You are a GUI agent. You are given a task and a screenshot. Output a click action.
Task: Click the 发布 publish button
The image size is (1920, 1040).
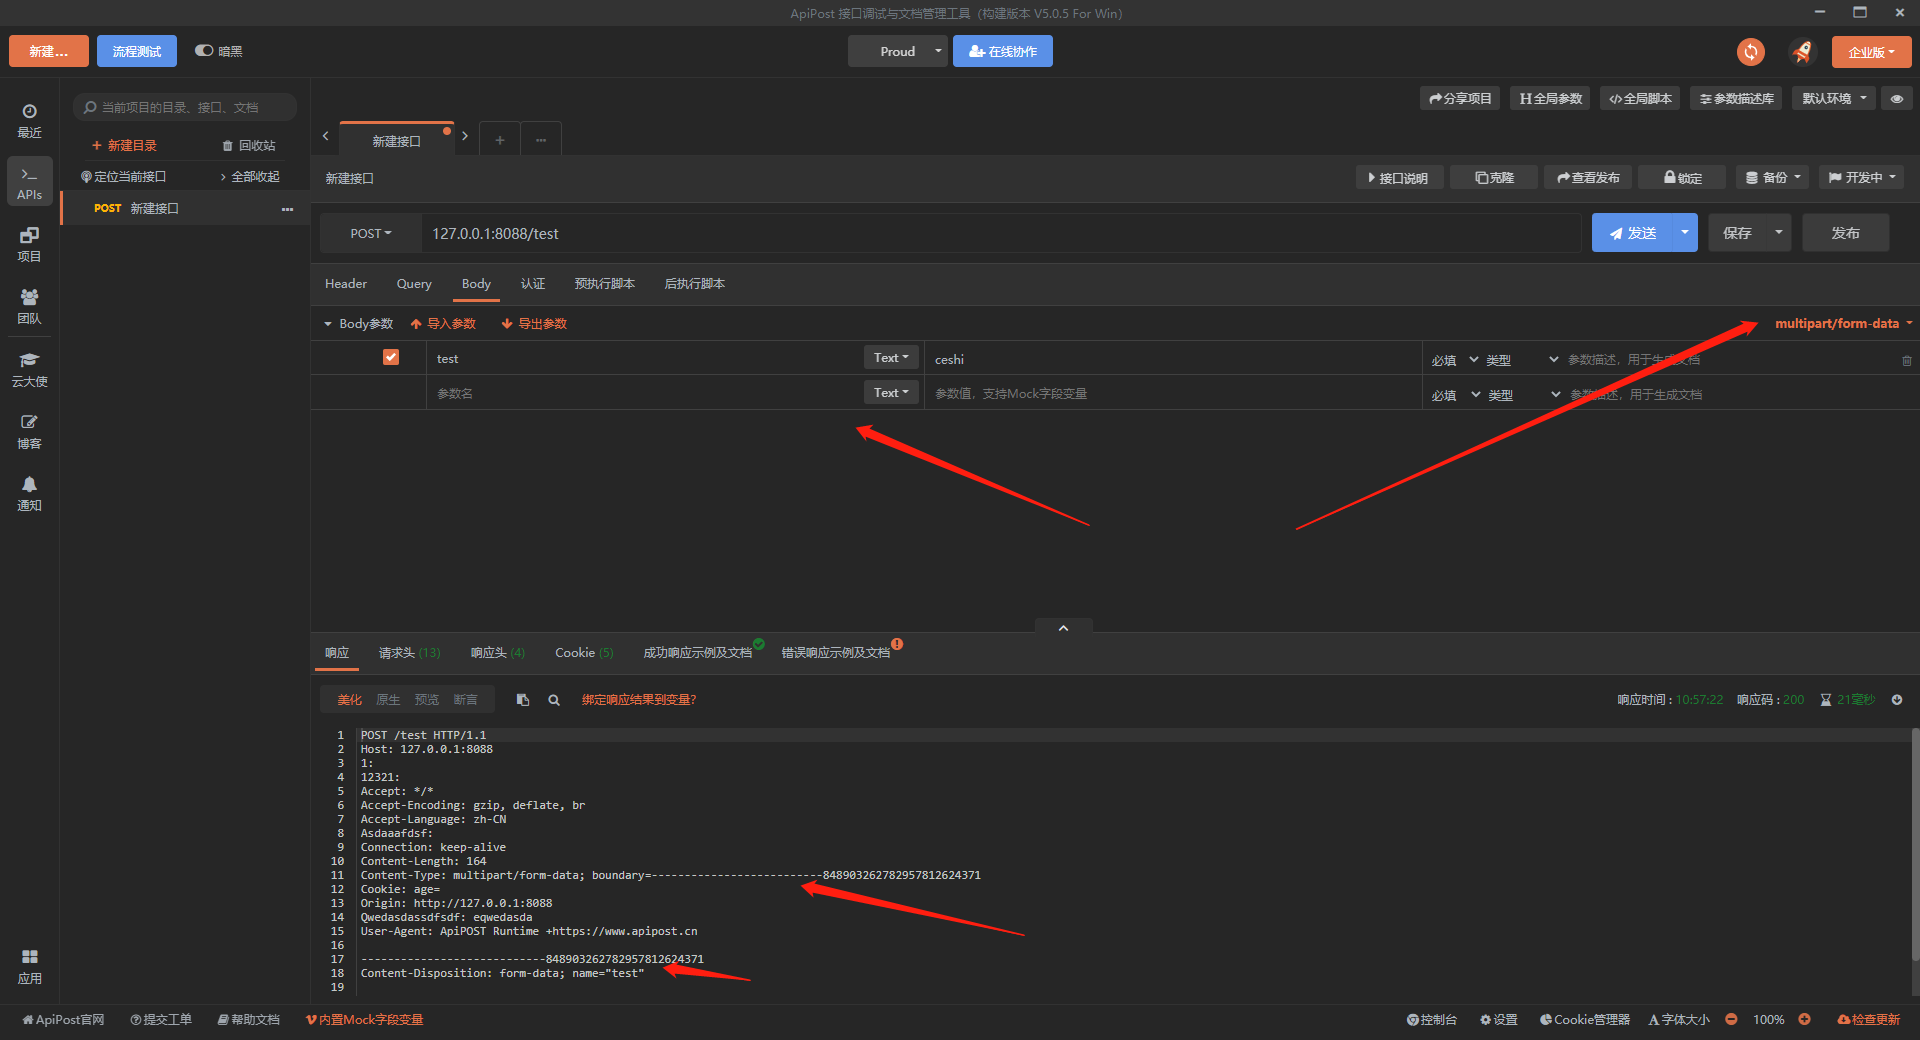1845,233
